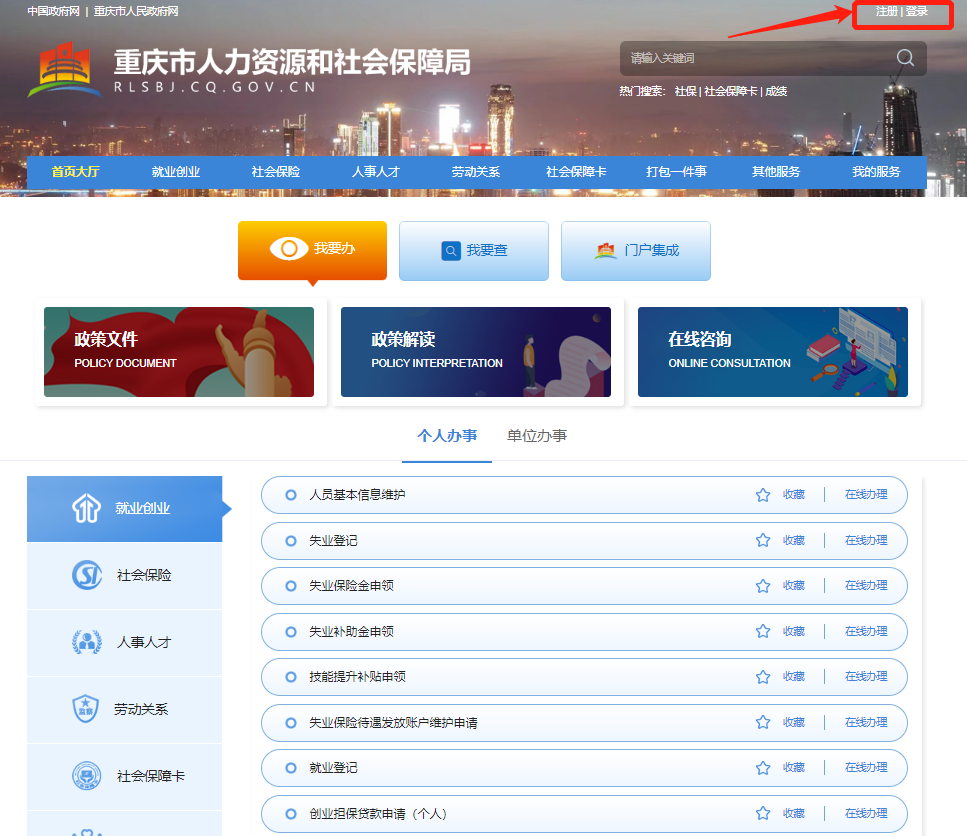Click the star icon for 失业补助金申领
The image size is (967, 836).
[x=763, y=631]
